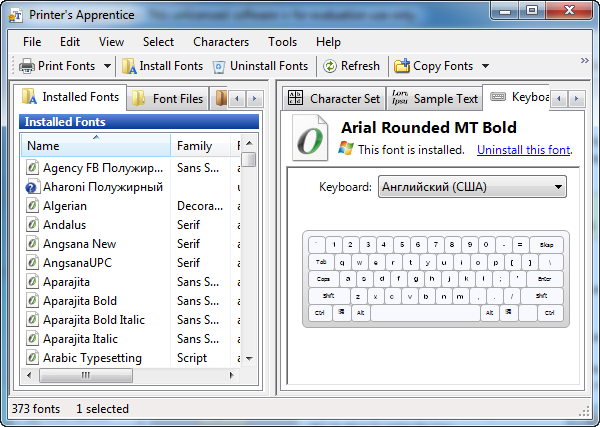The height and width of the screenshot is (427, 600).
Task: Click the green Refresh icon
Action: (329, 66)
